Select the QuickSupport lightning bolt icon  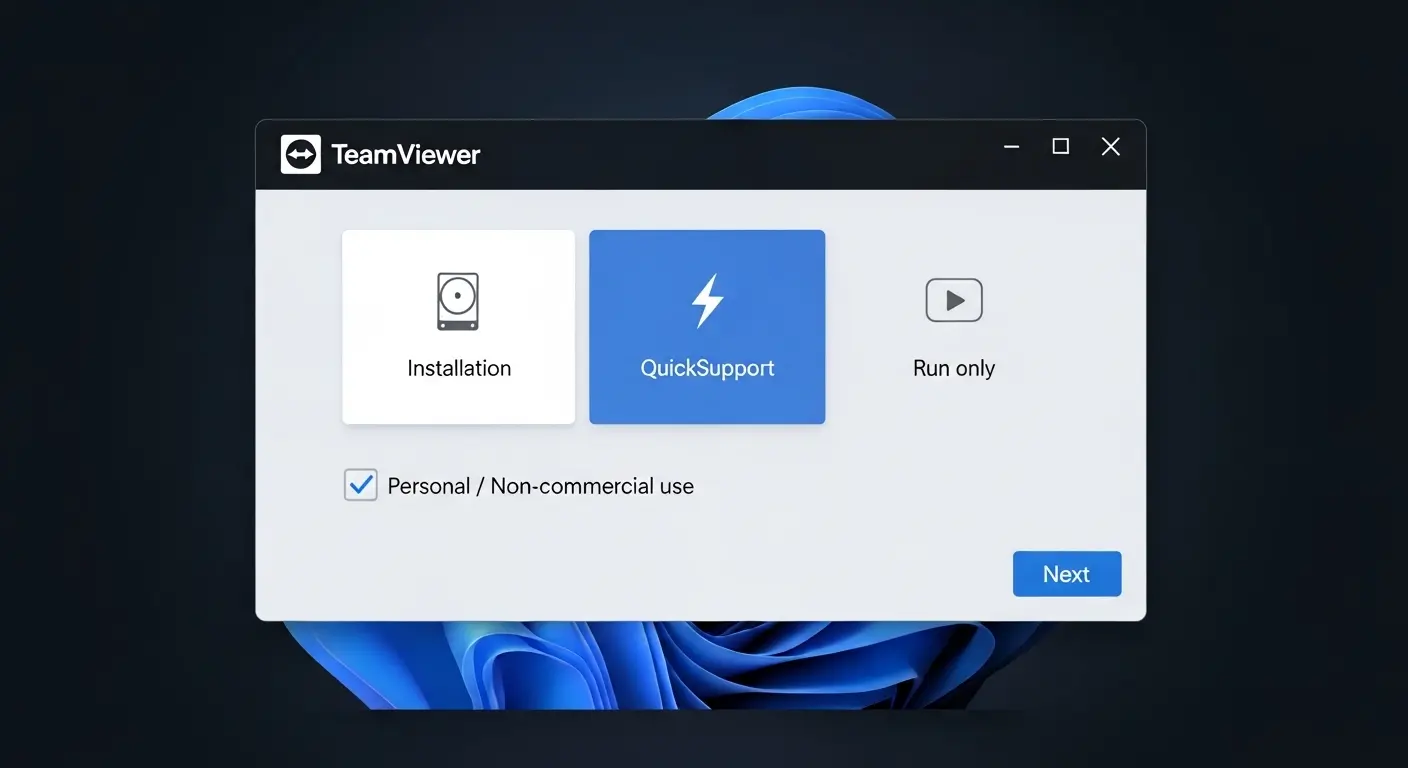tap(708, 300)
